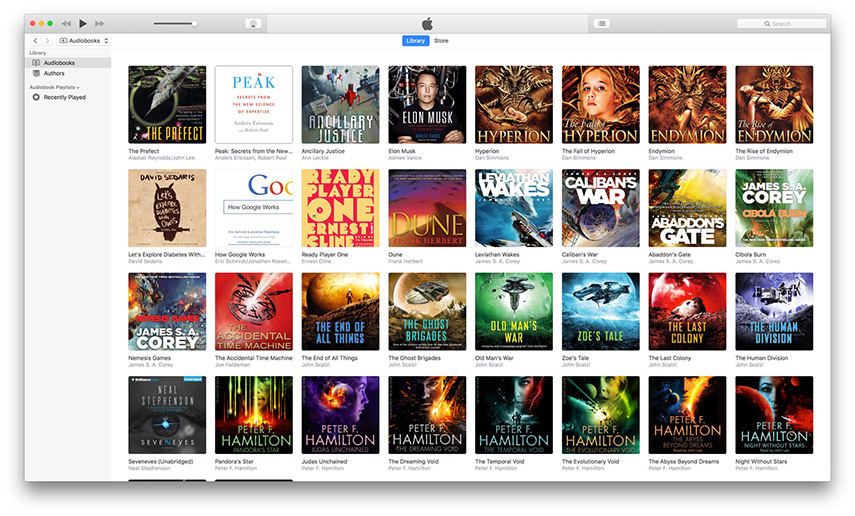
Task: Select Audiobooks in the sidebar
Action: 68,63
